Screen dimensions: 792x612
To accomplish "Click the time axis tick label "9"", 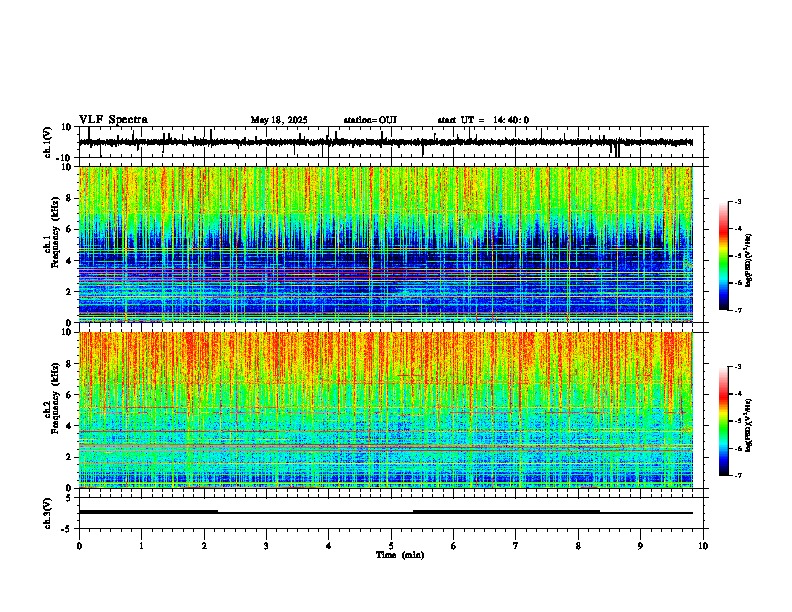I will (x=640, y=546).
